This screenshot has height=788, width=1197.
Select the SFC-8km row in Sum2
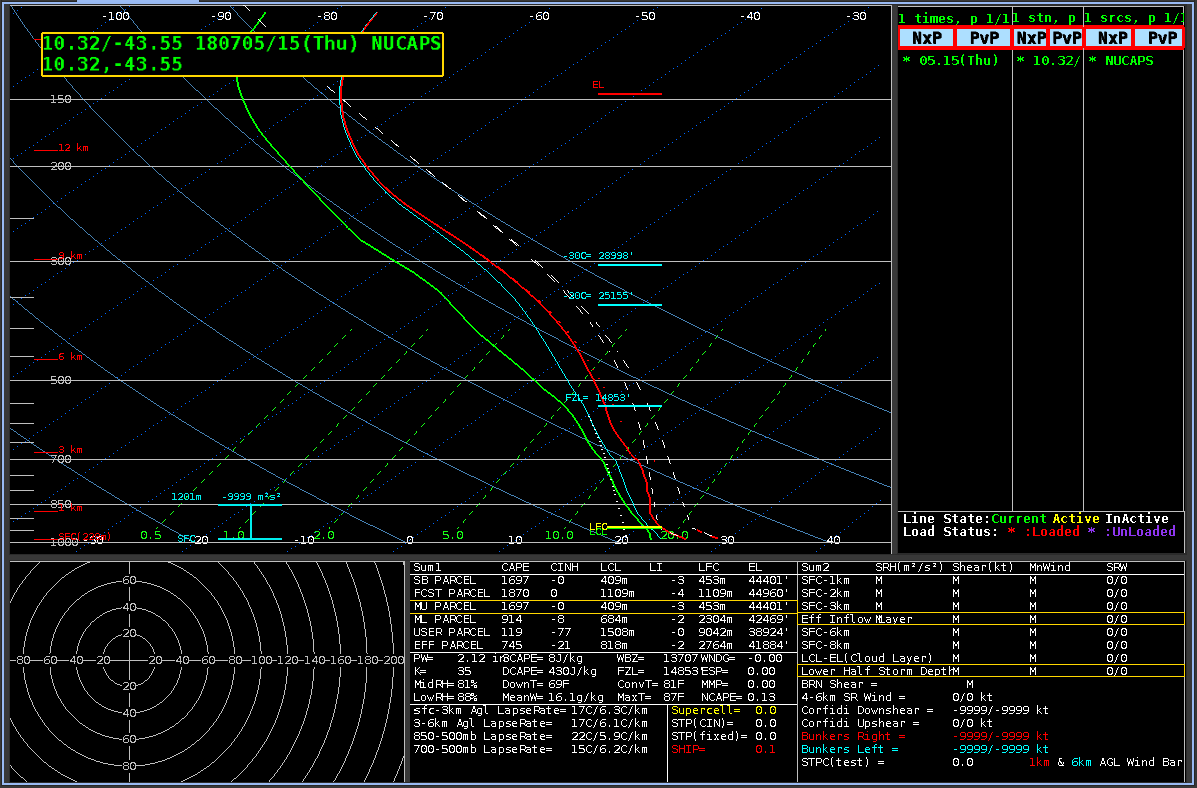pyautogui.click(x=991, y=645)
